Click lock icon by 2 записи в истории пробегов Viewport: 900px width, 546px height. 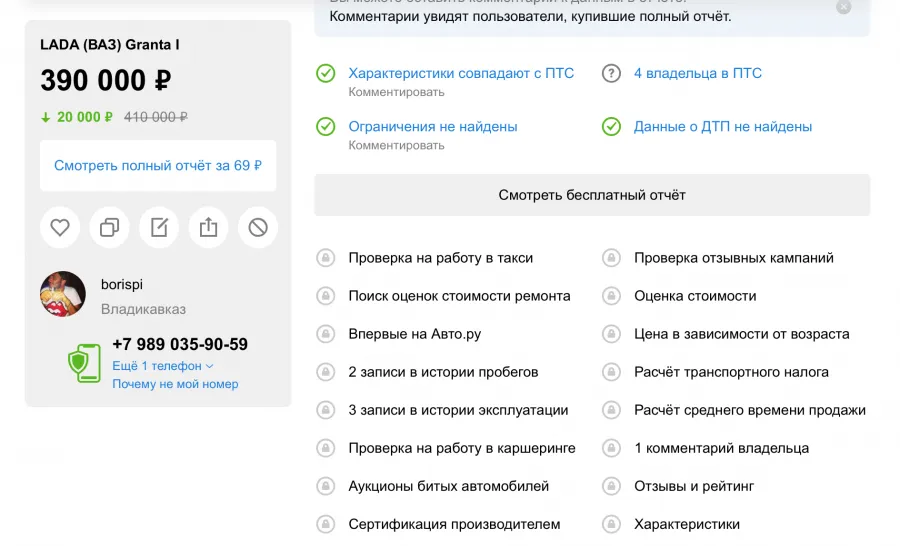tap(325, 372)
